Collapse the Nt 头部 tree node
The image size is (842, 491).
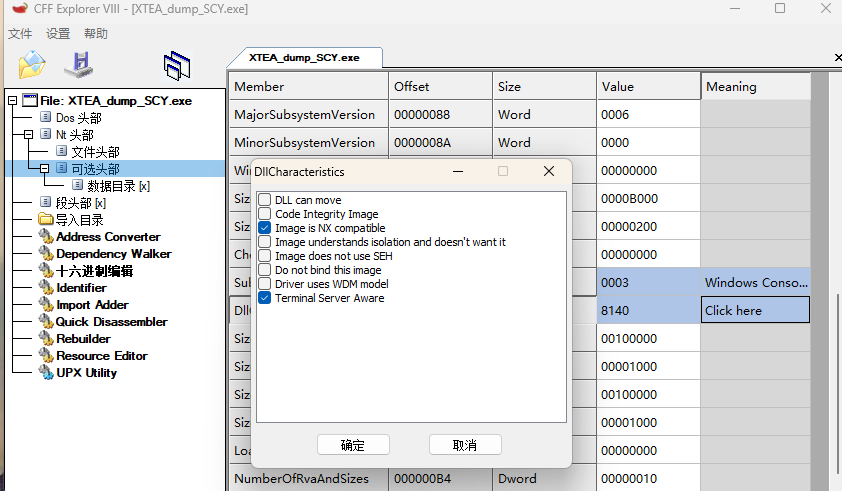tap(29, 134)
